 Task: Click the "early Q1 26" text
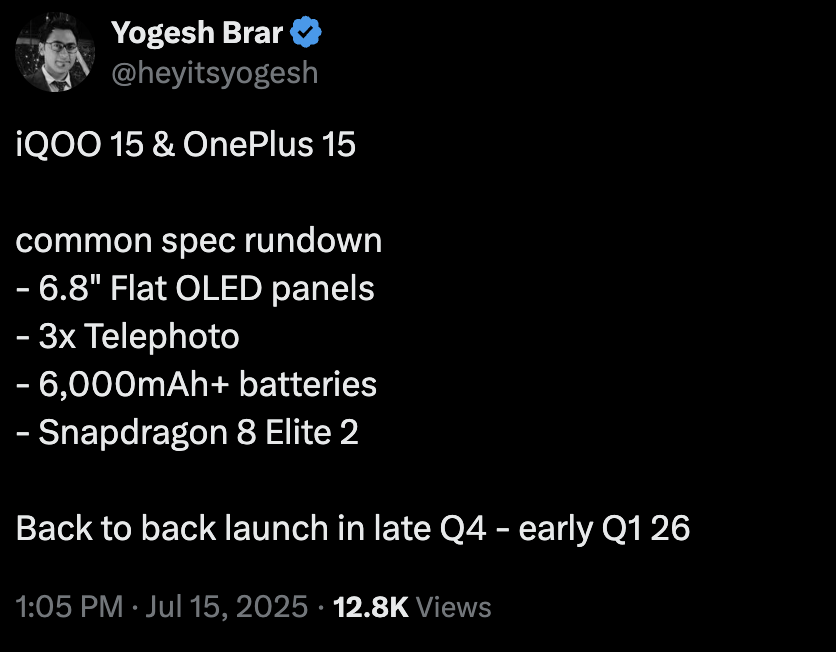click(x=603, y=528)
